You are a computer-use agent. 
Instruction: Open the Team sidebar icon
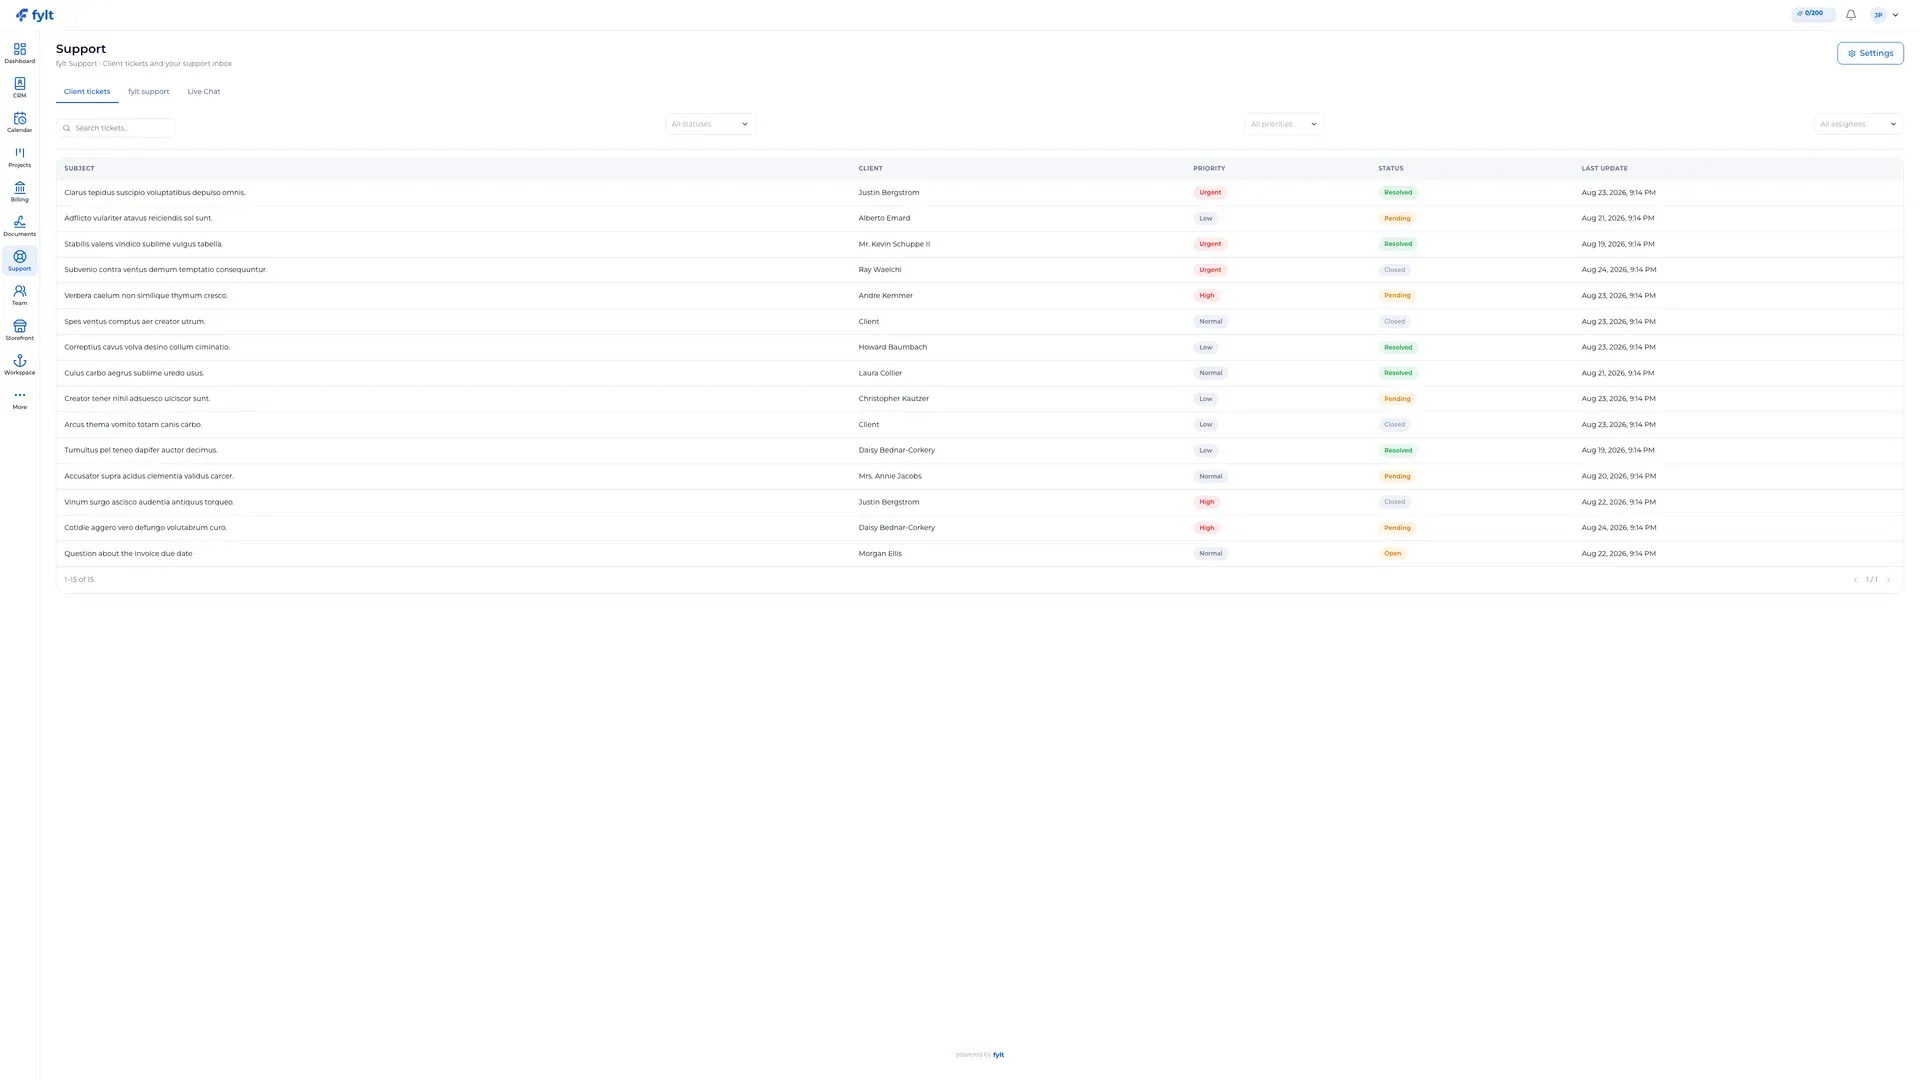tap(19, 295)
